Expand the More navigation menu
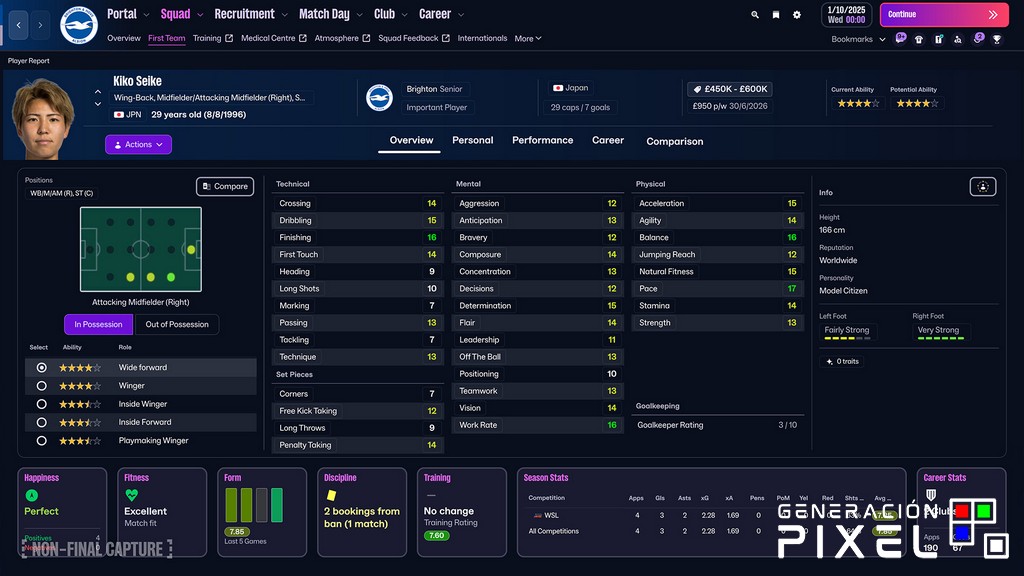Image resolution: width=1024 pixels, height=576 pixels. [x=528, y=38]
